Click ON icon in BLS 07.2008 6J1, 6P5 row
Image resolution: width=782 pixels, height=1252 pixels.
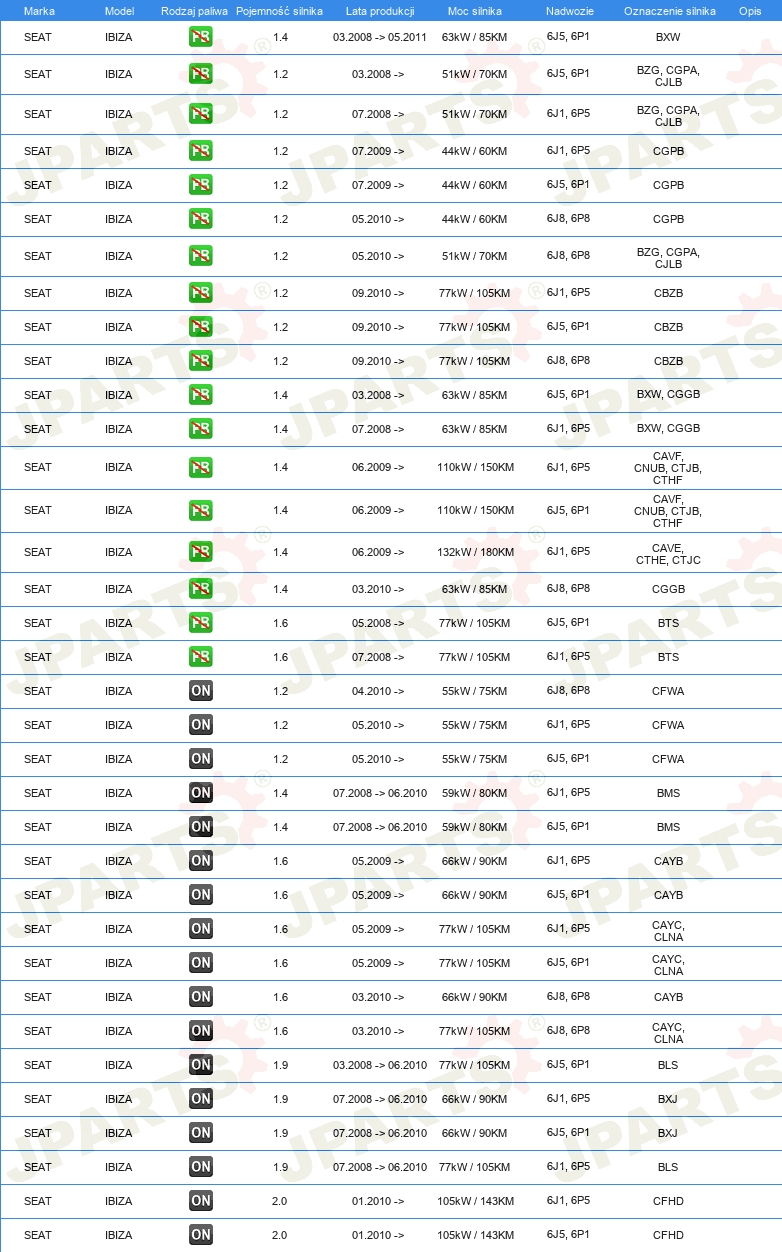click(201, 1167)
